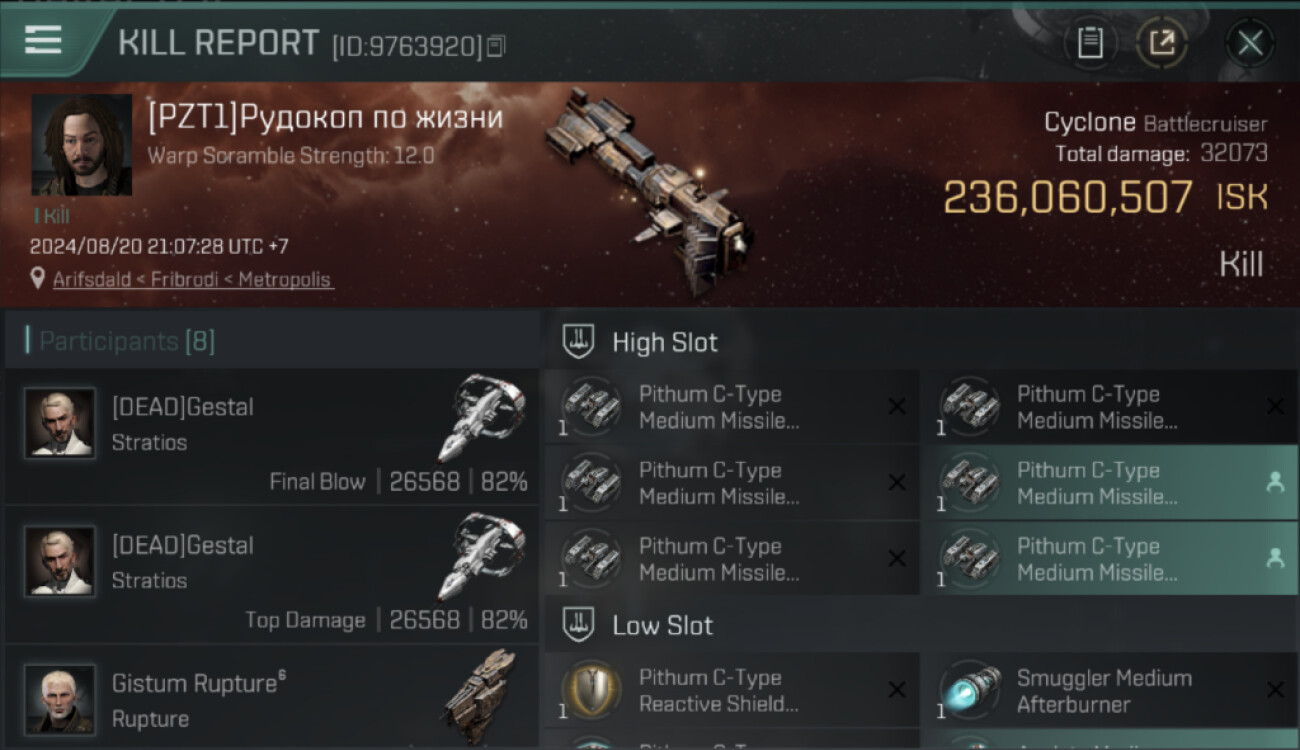Click Stratios ship icon for Final Blow
This screenshot has height=750, width=1300.
click(x=482, y=418)
